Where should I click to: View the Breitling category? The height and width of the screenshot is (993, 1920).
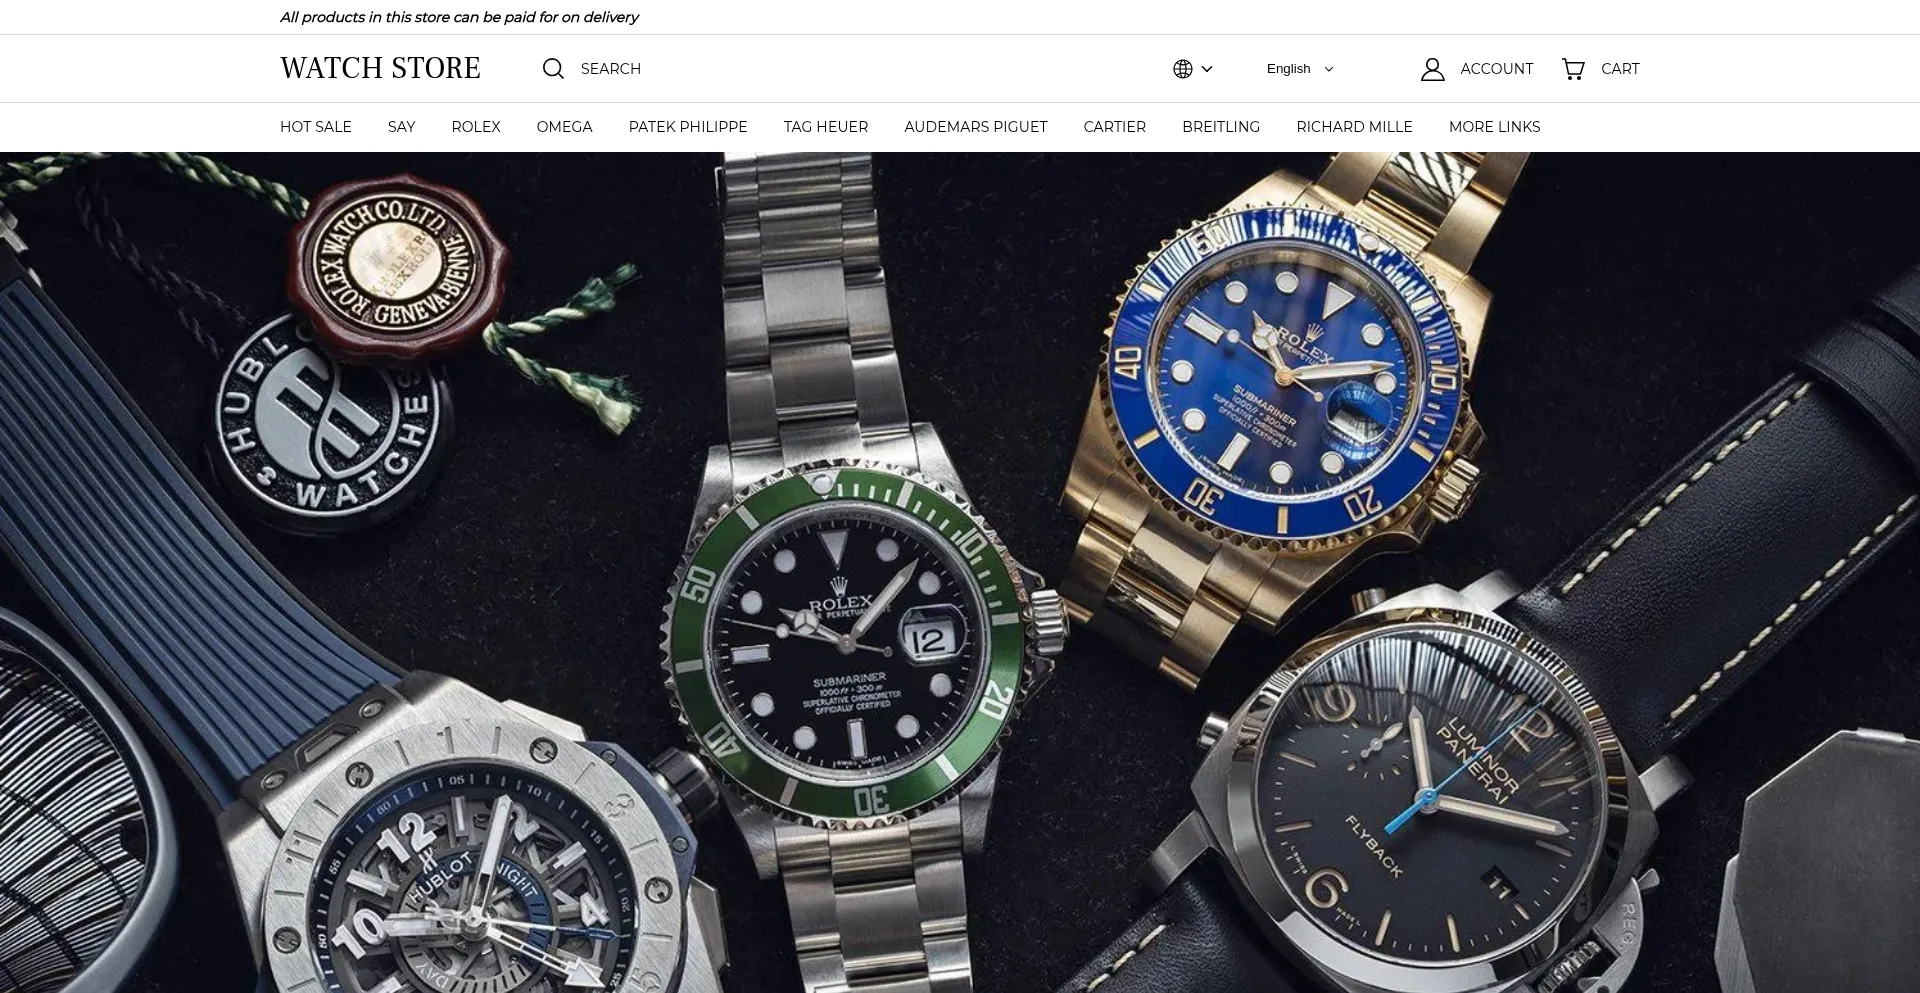1221,127
